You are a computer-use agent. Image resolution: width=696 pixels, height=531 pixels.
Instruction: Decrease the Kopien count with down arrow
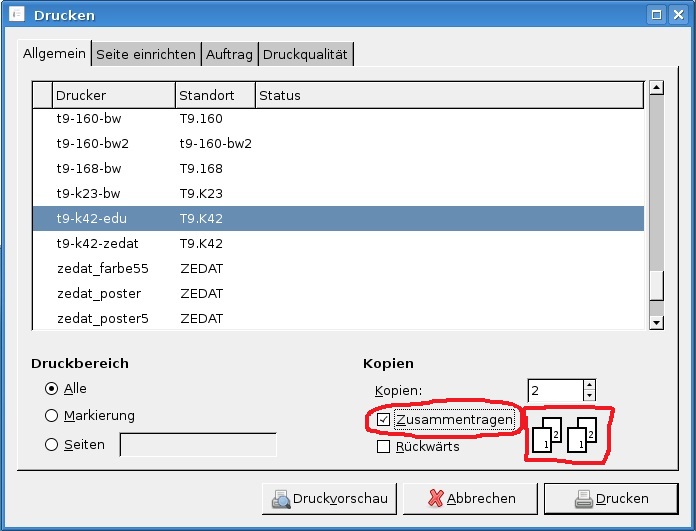(x=589, y=396)
